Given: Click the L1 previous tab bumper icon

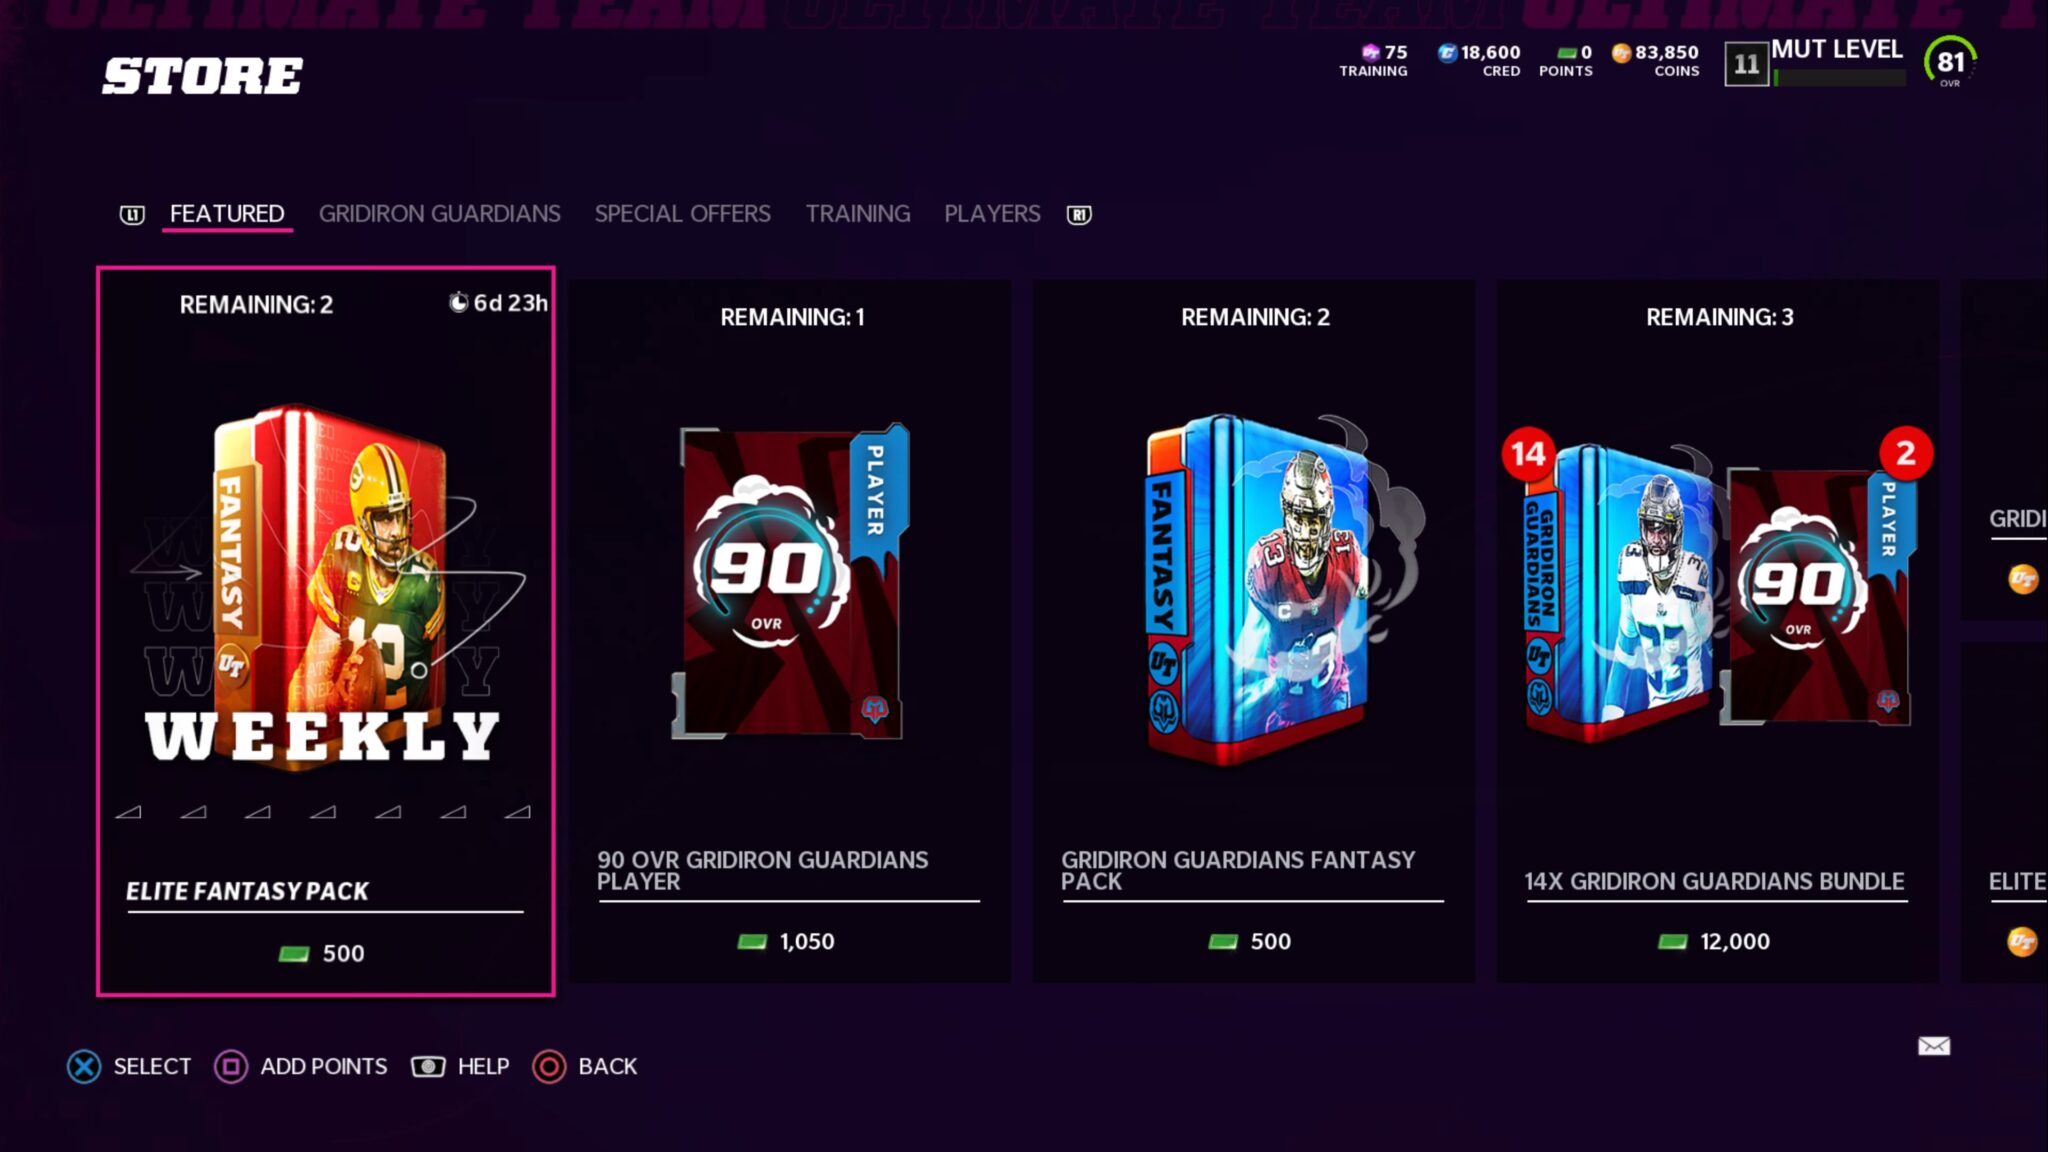Looking at the screenshot, I should (132, 215).
